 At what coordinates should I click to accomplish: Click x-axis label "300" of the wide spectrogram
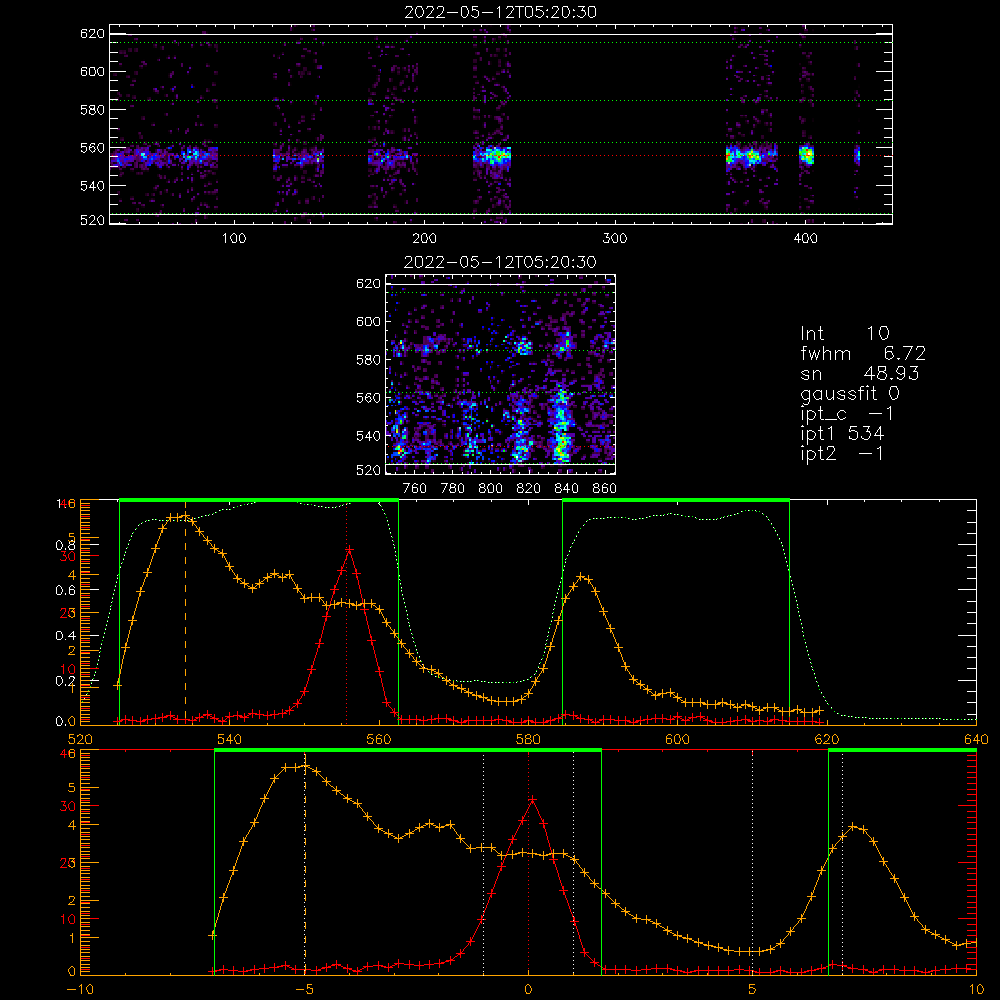click(615, 239)
